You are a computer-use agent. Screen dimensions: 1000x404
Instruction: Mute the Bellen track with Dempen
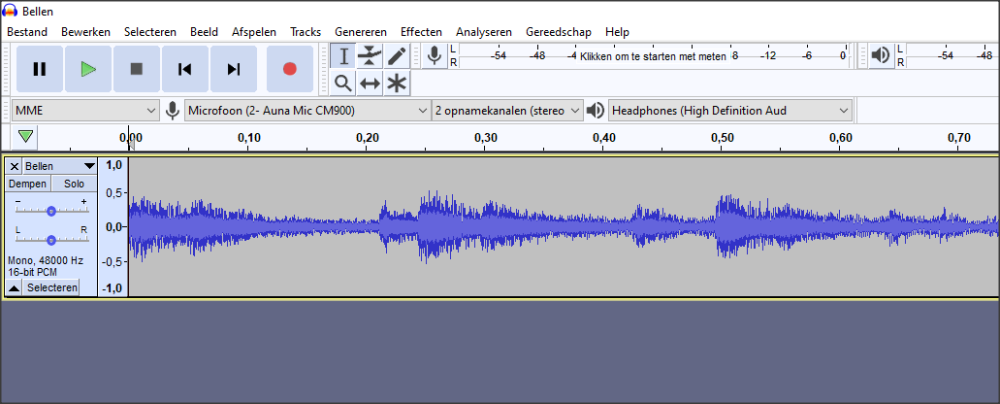27,184
